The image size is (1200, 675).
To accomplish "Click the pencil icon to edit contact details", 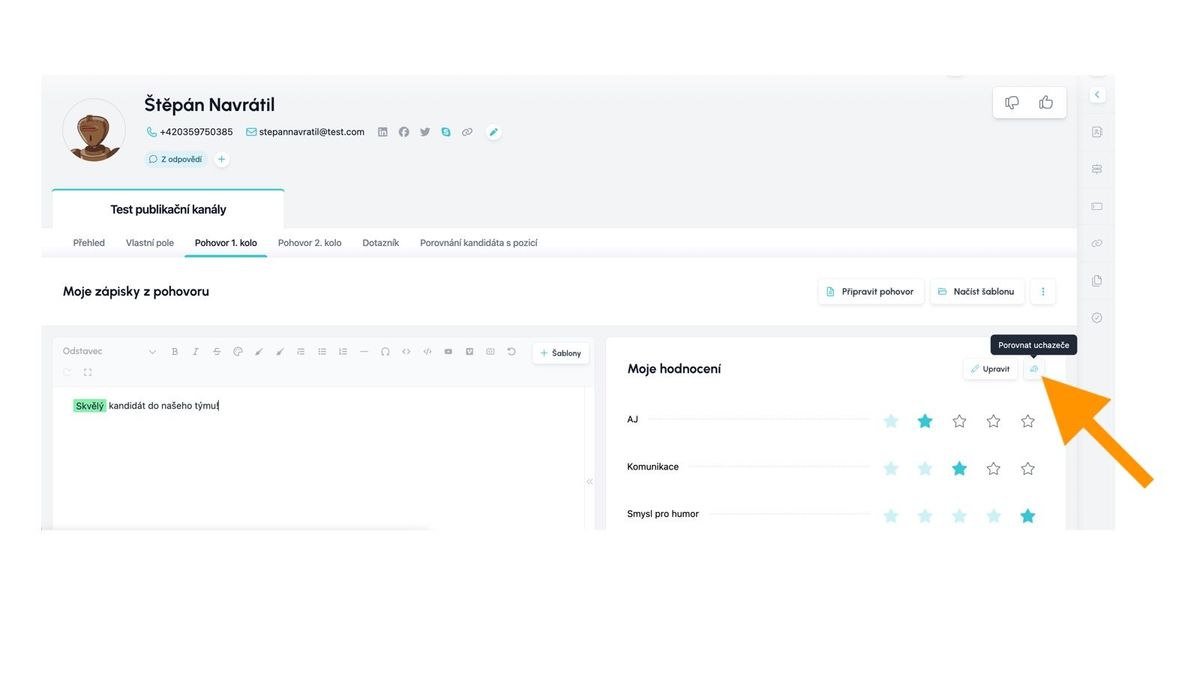I will [x=493, y=132].
